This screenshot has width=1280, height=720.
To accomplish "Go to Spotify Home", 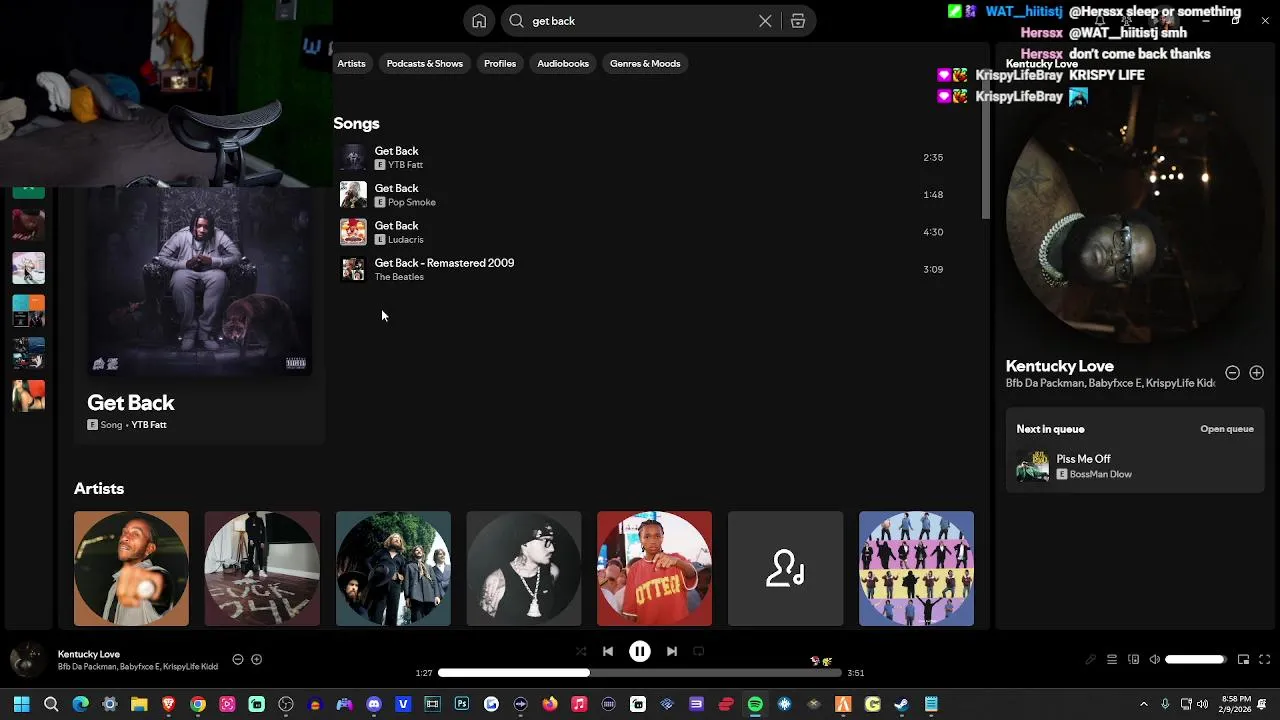I will point(480,21).
